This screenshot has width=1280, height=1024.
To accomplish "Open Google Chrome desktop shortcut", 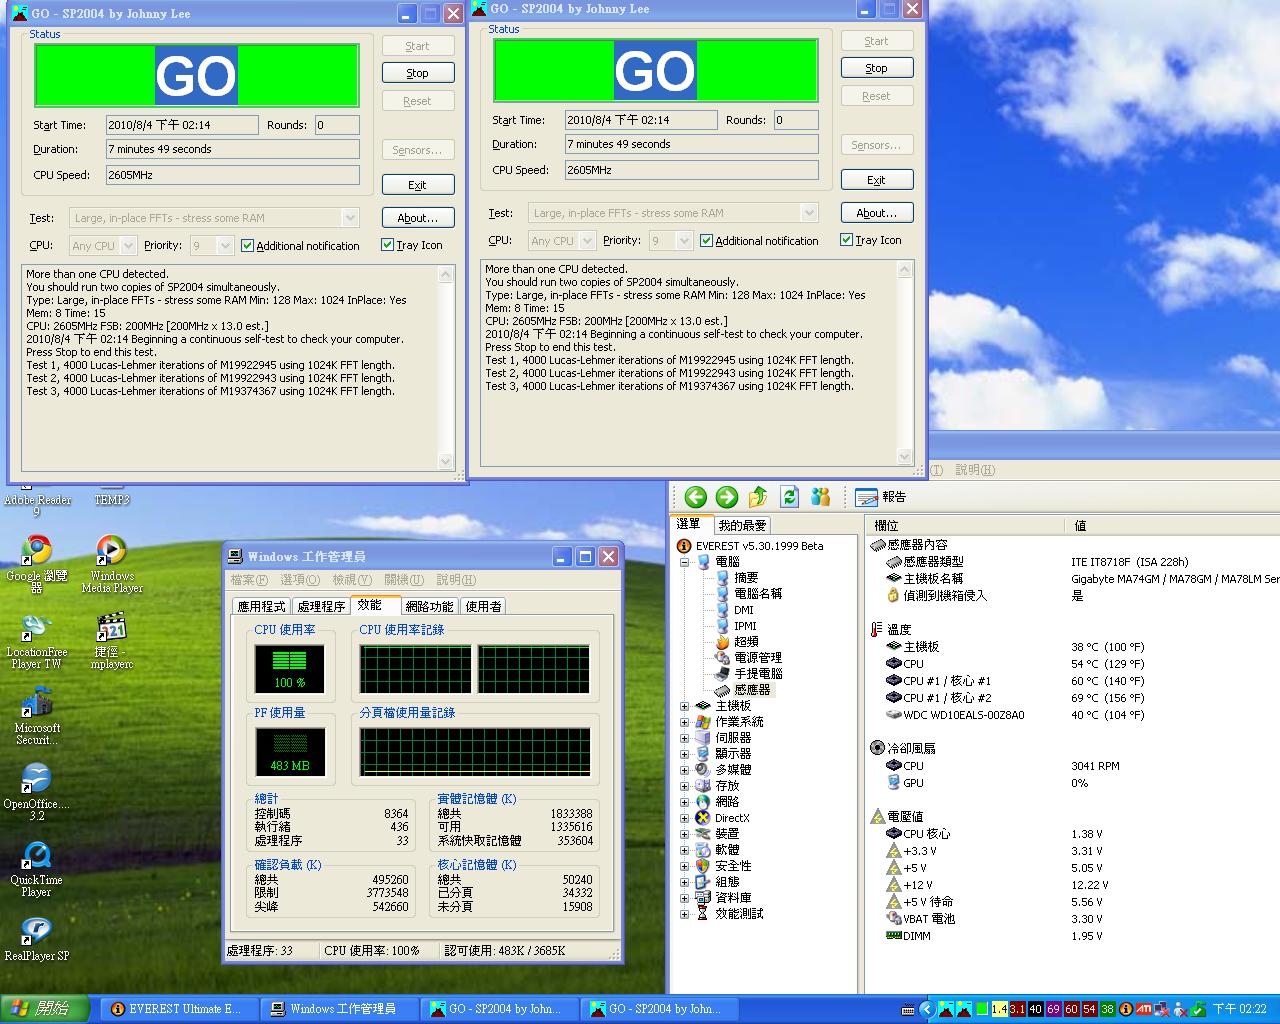I will pyautogui.click(x=37, y=564).
